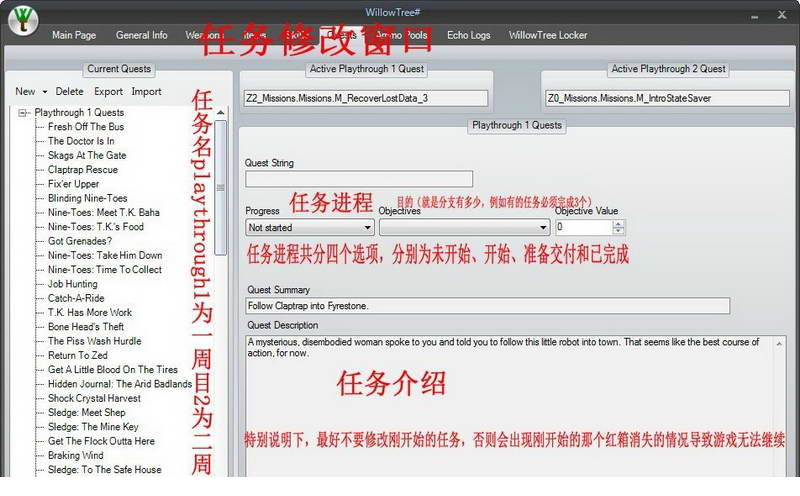
Task: Click the Quest String input field
Action: (x=359, y=179)
